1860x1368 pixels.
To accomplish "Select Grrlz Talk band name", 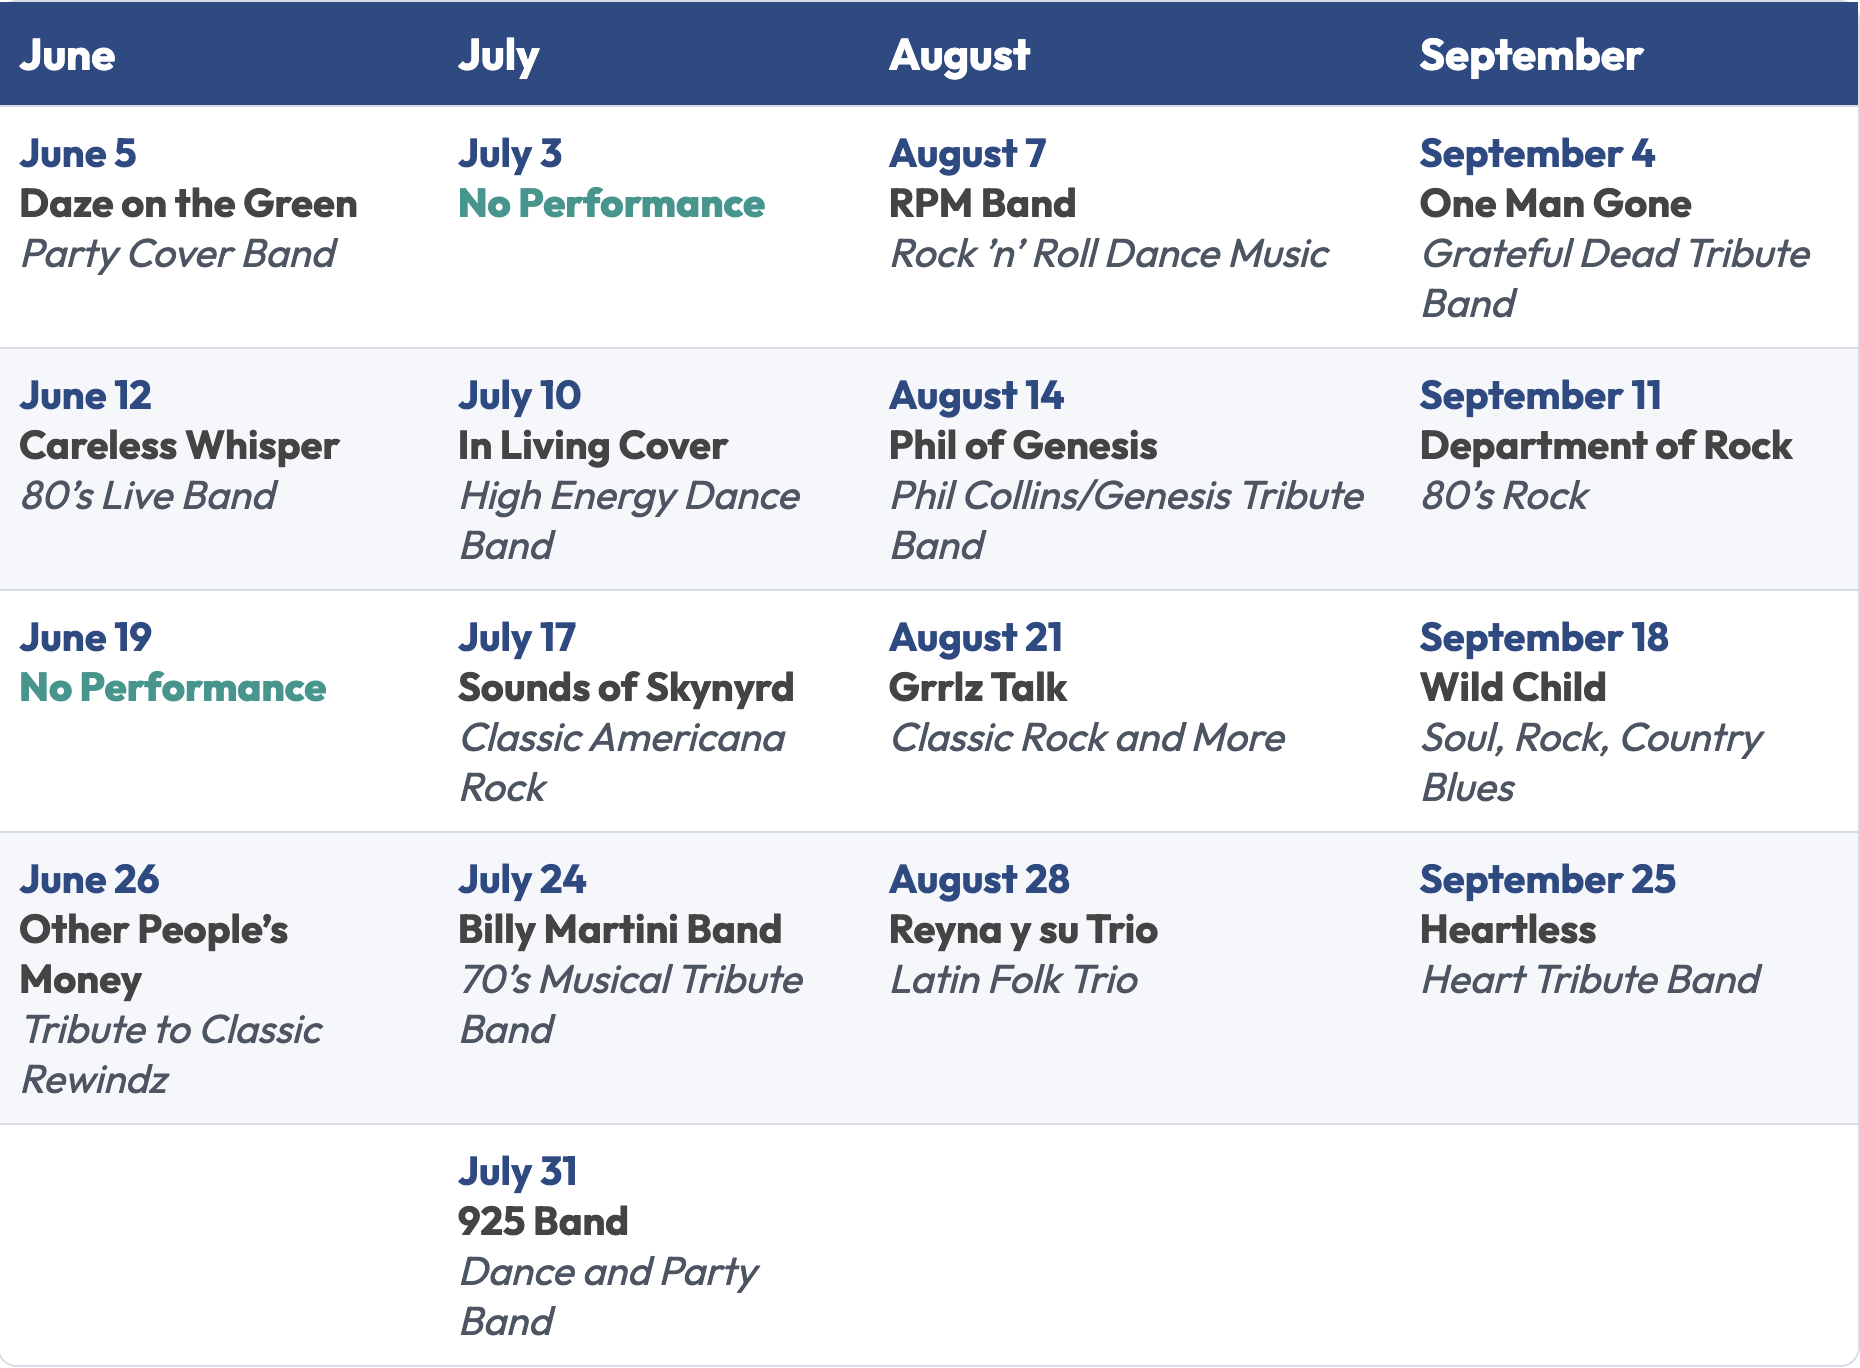I will (x=977, y=688).
